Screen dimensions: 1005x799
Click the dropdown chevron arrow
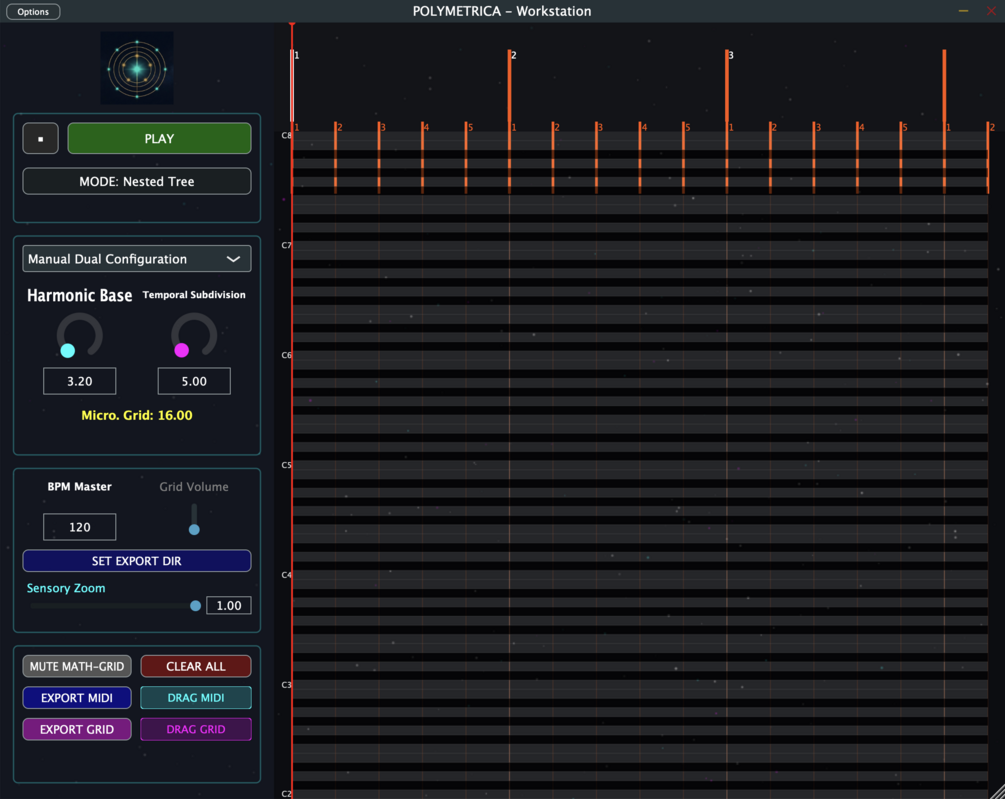233,259
